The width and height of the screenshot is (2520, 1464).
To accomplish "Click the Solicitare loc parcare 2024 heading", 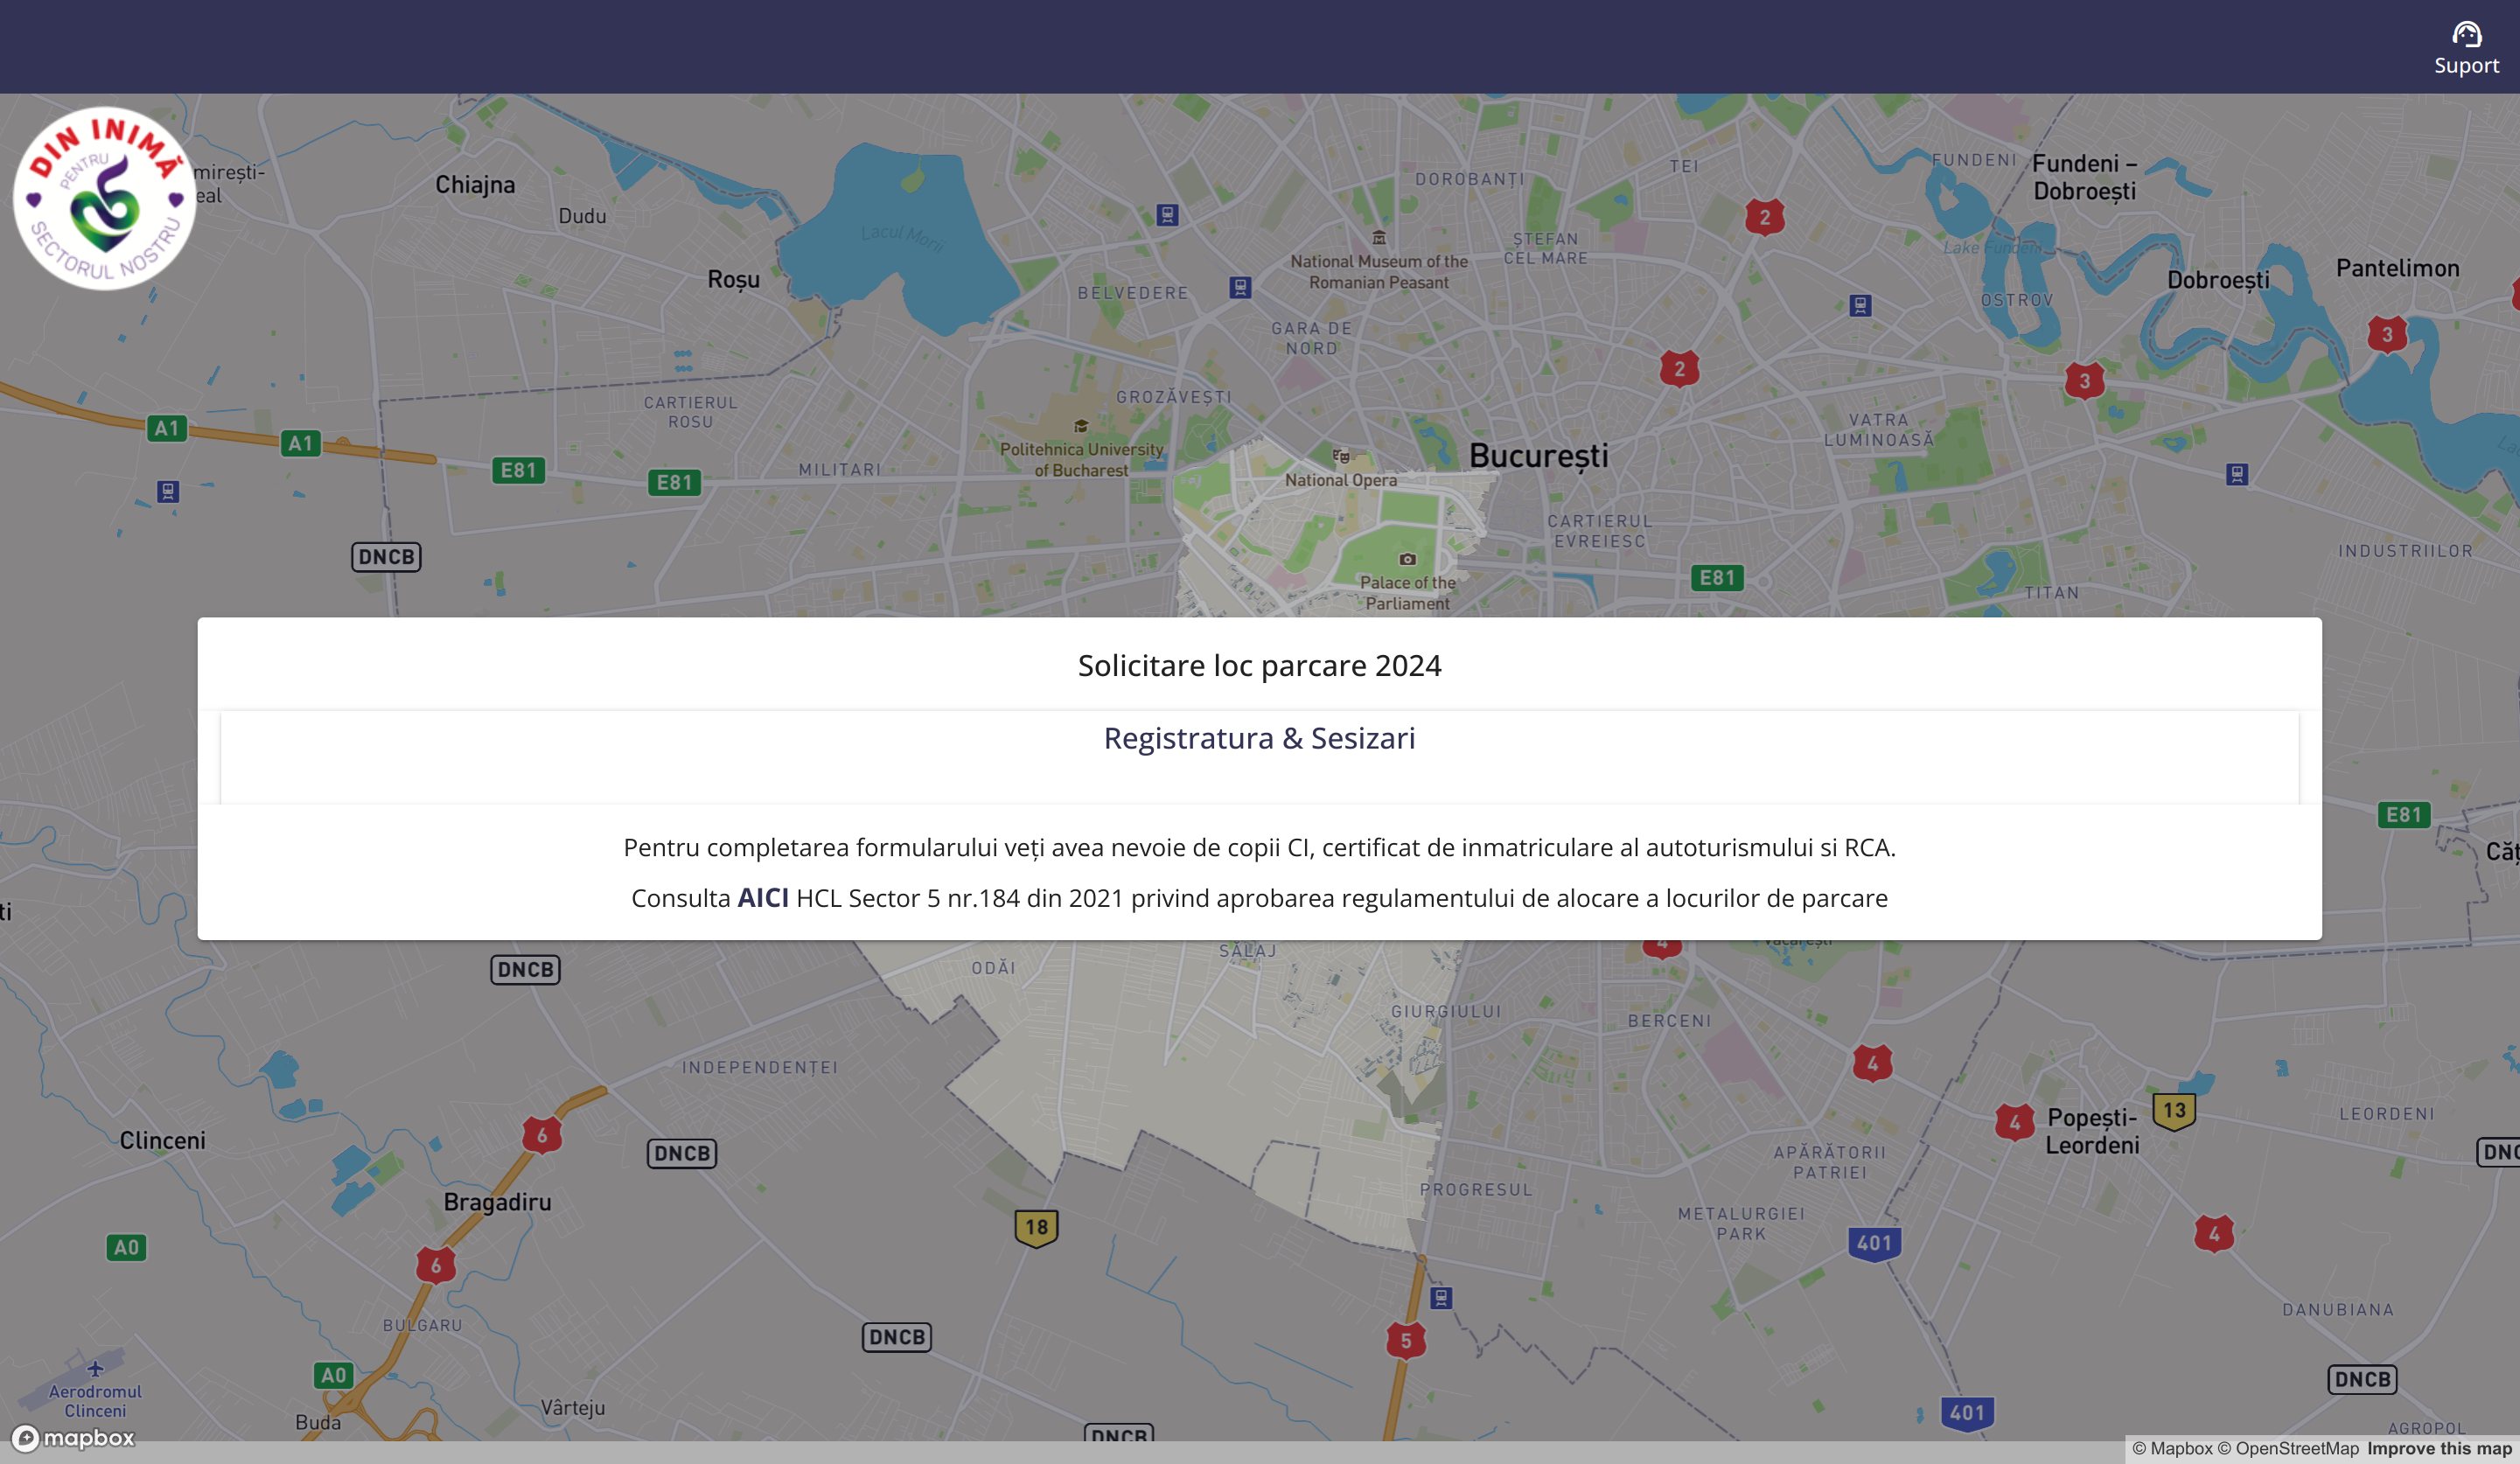I will (1259, 666).
